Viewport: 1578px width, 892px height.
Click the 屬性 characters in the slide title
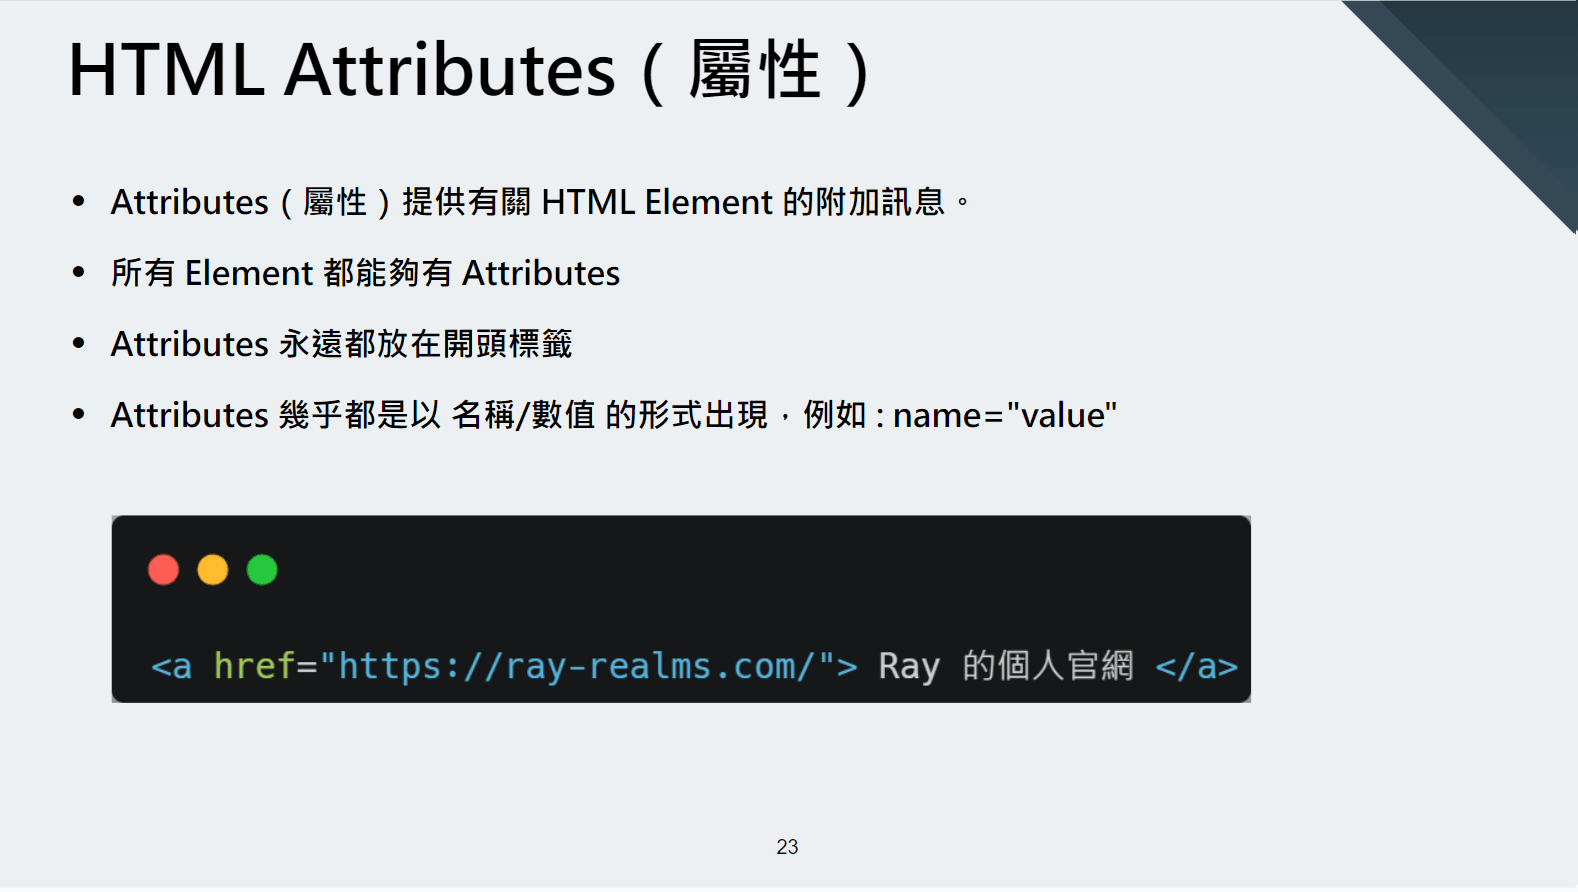[x=754, y=71]
